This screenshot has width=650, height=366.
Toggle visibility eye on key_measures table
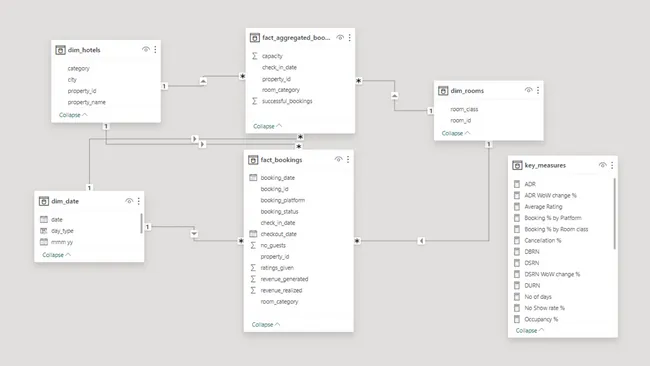pyautogui.click(x=603, y=165)
